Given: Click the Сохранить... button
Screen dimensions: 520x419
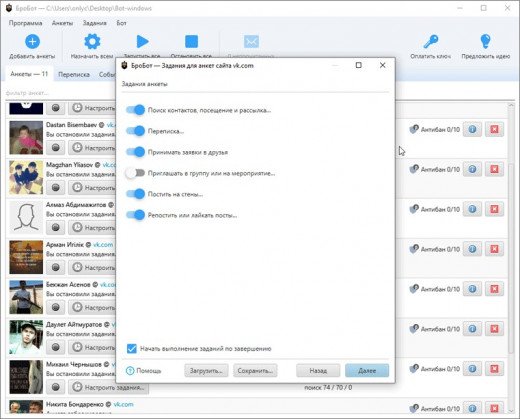Looking at the screenshot, I should pyautogui.click(x=255, y=371).
